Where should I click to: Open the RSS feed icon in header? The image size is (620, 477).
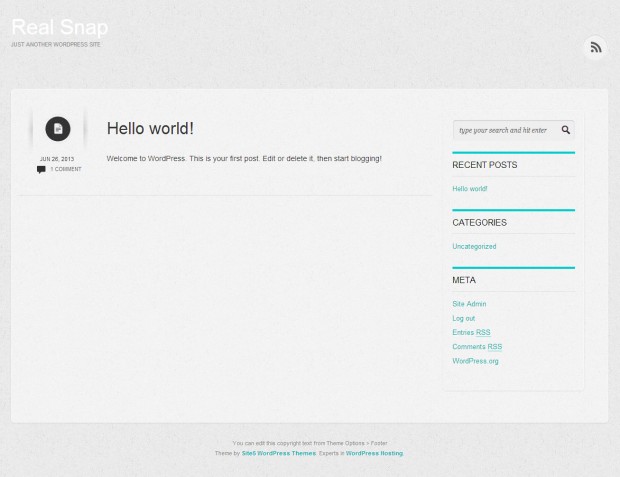(x=595, y=47)
